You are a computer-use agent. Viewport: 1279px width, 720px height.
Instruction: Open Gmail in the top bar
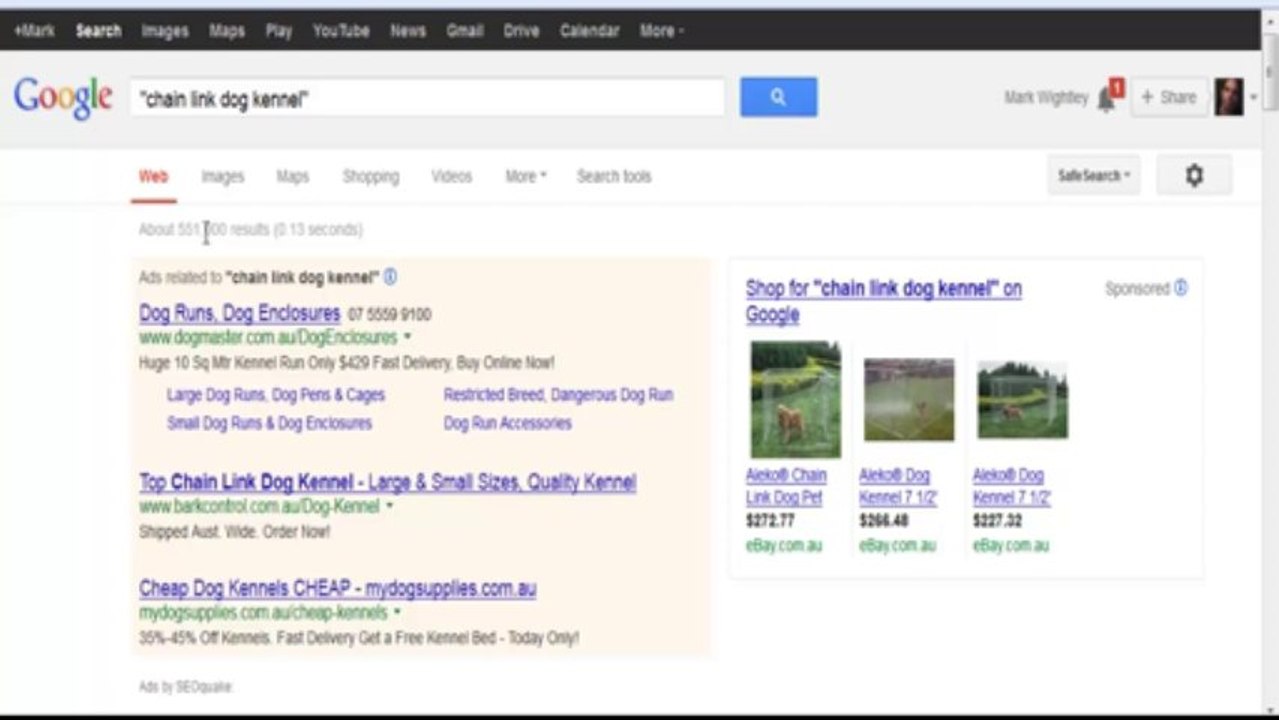click(x=465, y=31)
